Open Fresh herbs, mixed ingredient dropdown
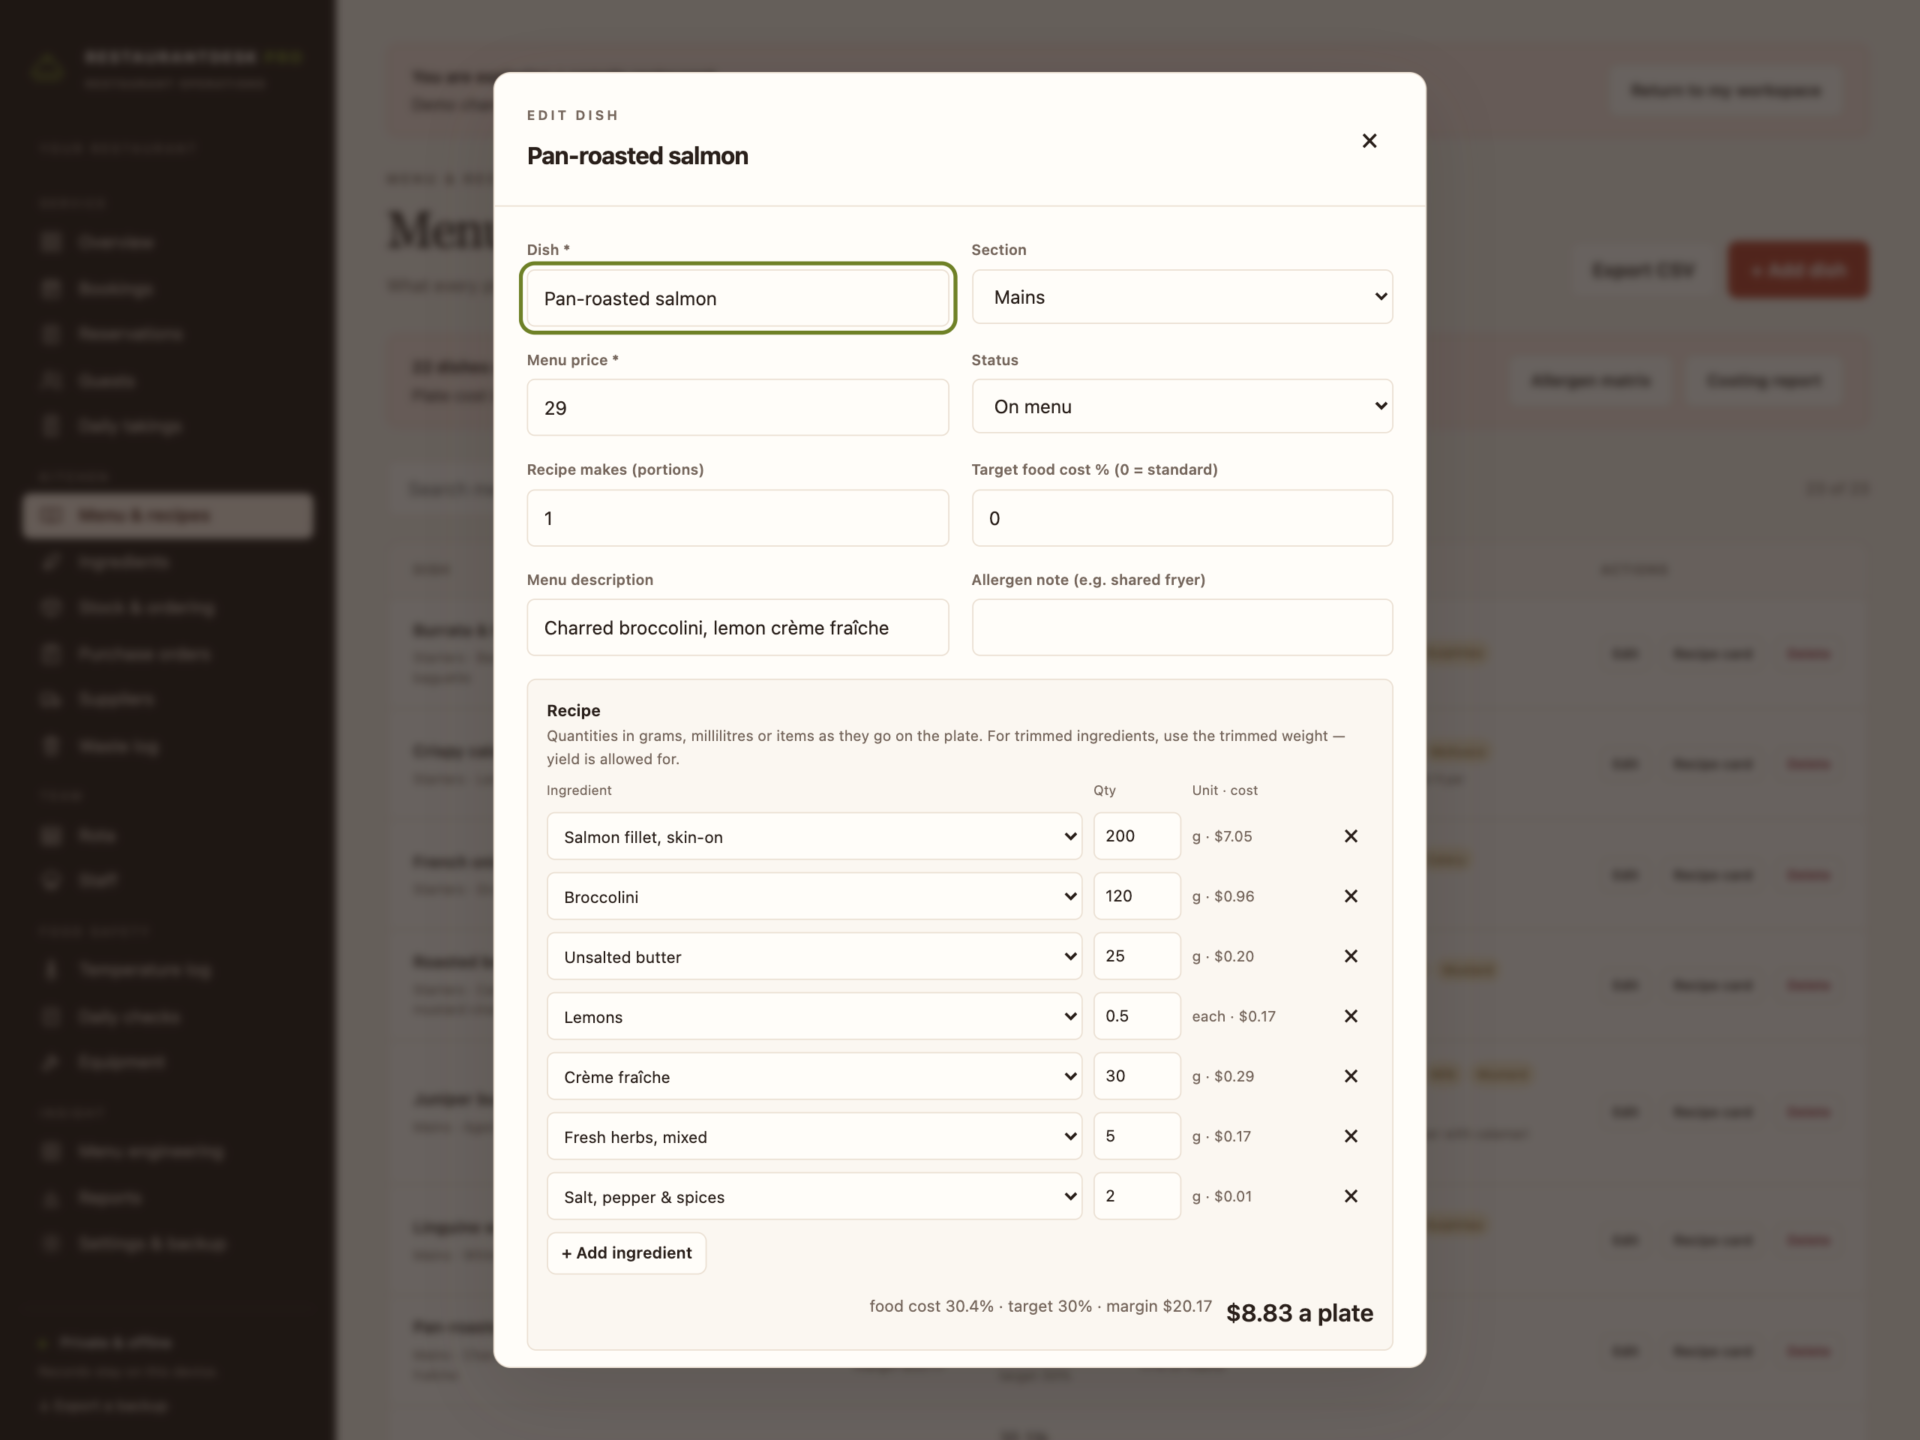This screenshot has width=1920, height=1440. tap(814, 1136)
